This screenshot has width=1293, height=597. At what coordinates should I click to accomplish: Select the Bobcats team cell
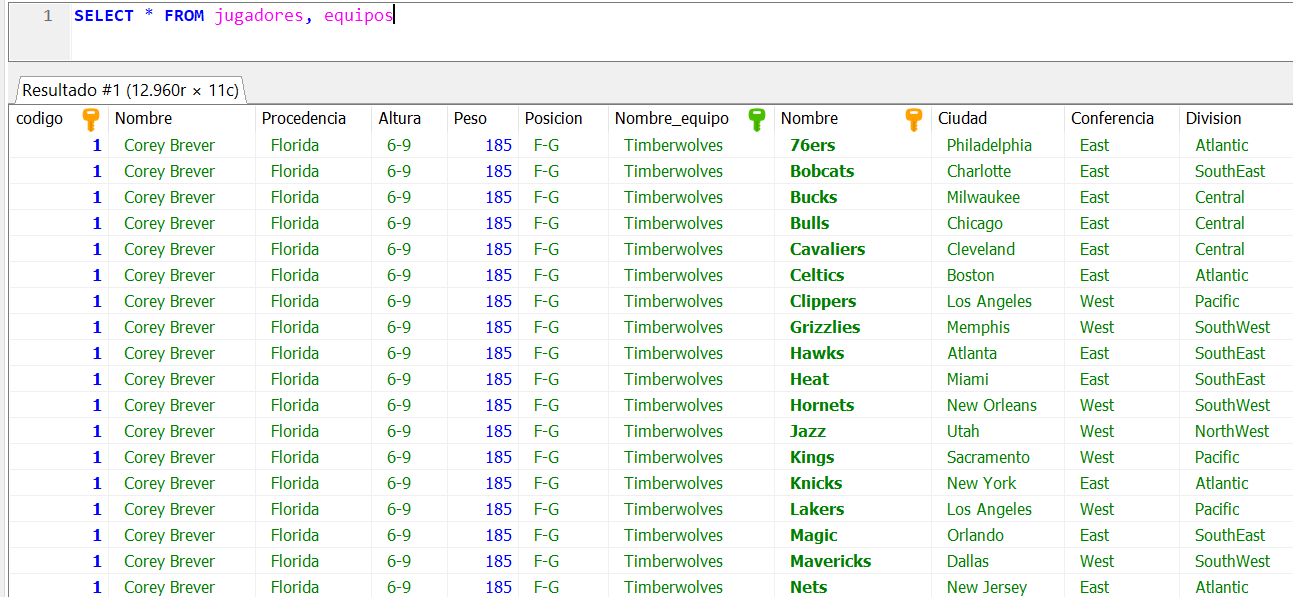822,171
